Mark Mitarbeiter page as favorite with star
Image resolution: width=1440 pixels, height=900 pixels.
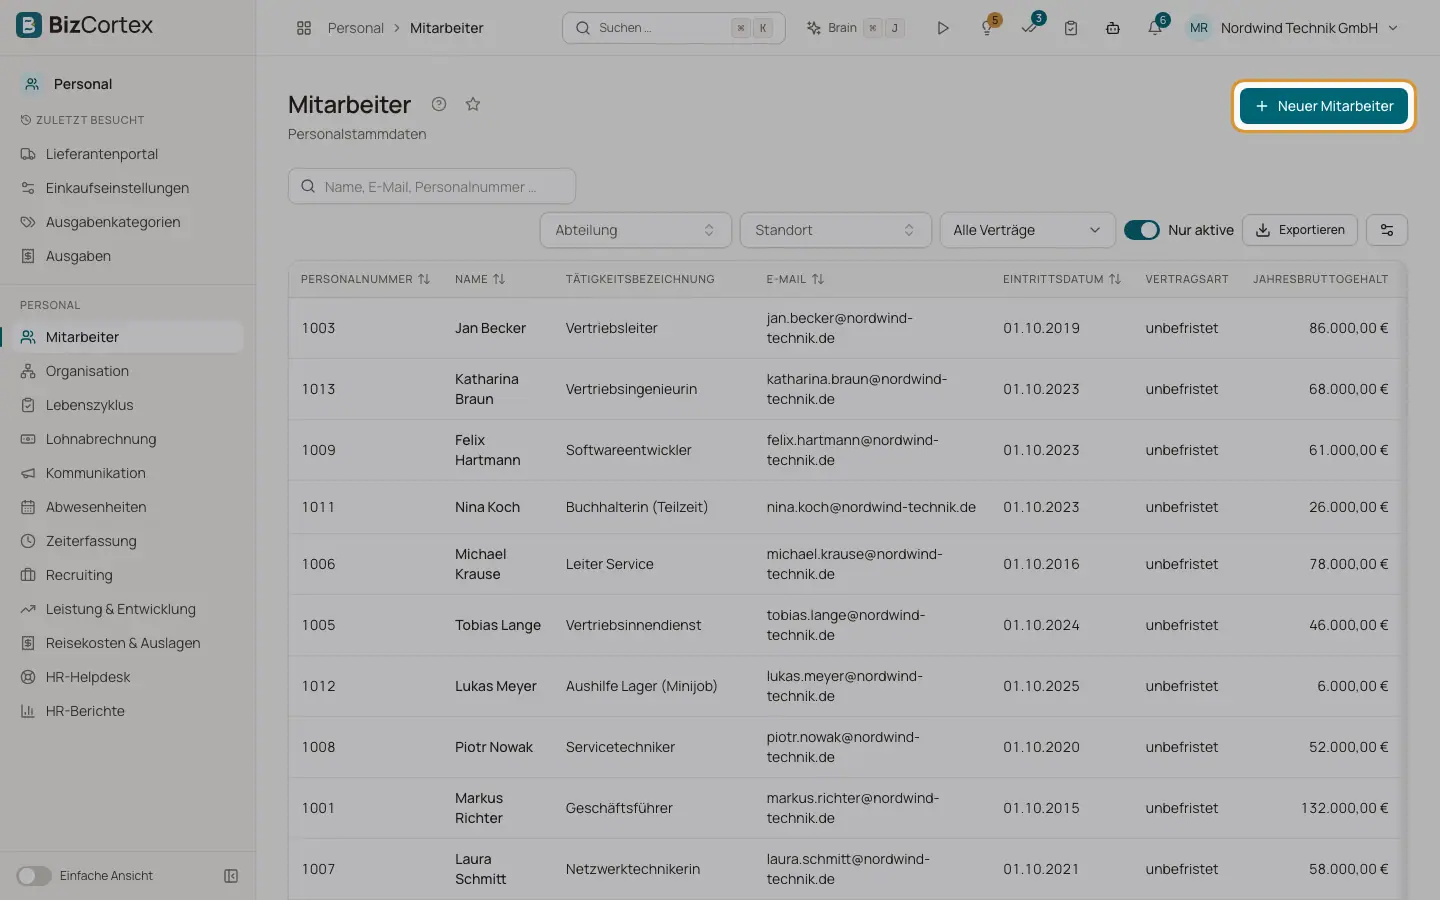pos(473,104)
